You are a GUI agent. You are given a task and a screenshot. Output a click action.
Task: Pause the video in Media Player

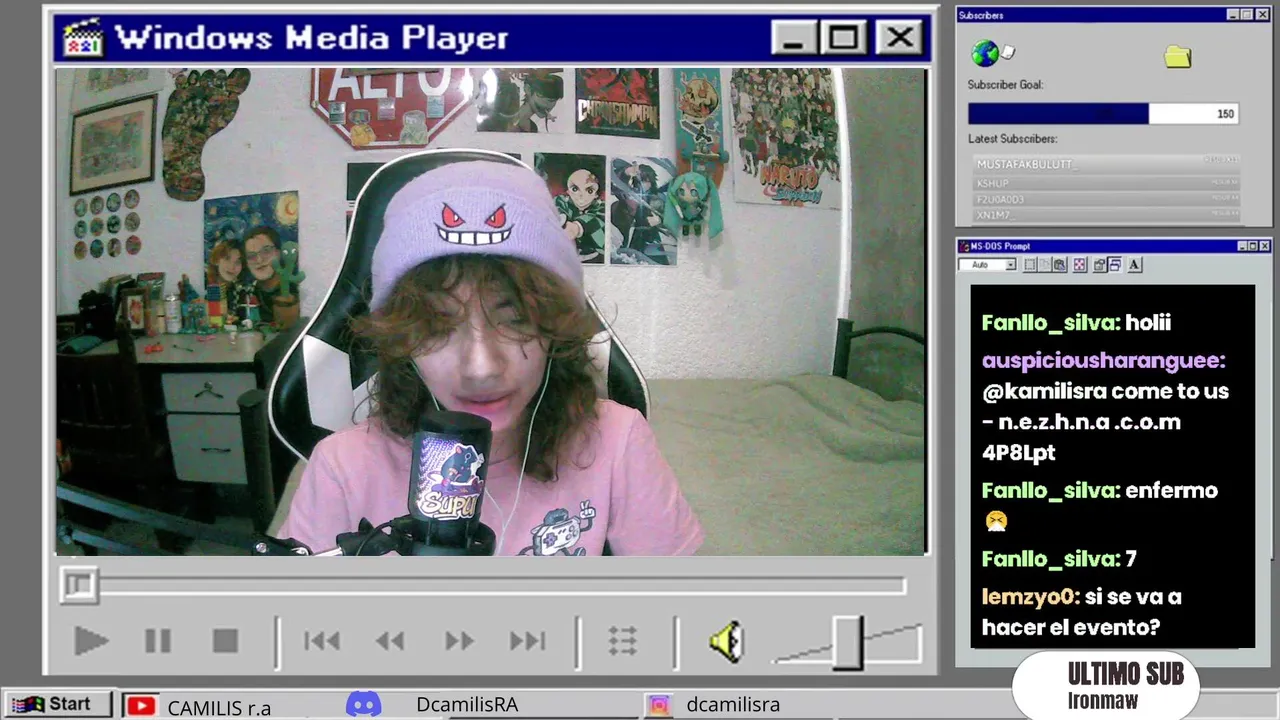click(158, 641)
